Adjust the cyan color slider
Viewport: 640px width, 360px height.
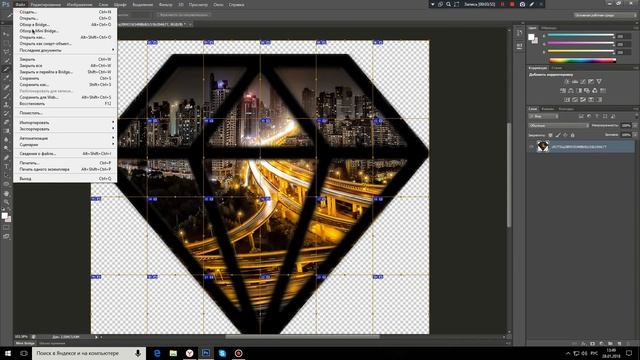tap(581, 36)
